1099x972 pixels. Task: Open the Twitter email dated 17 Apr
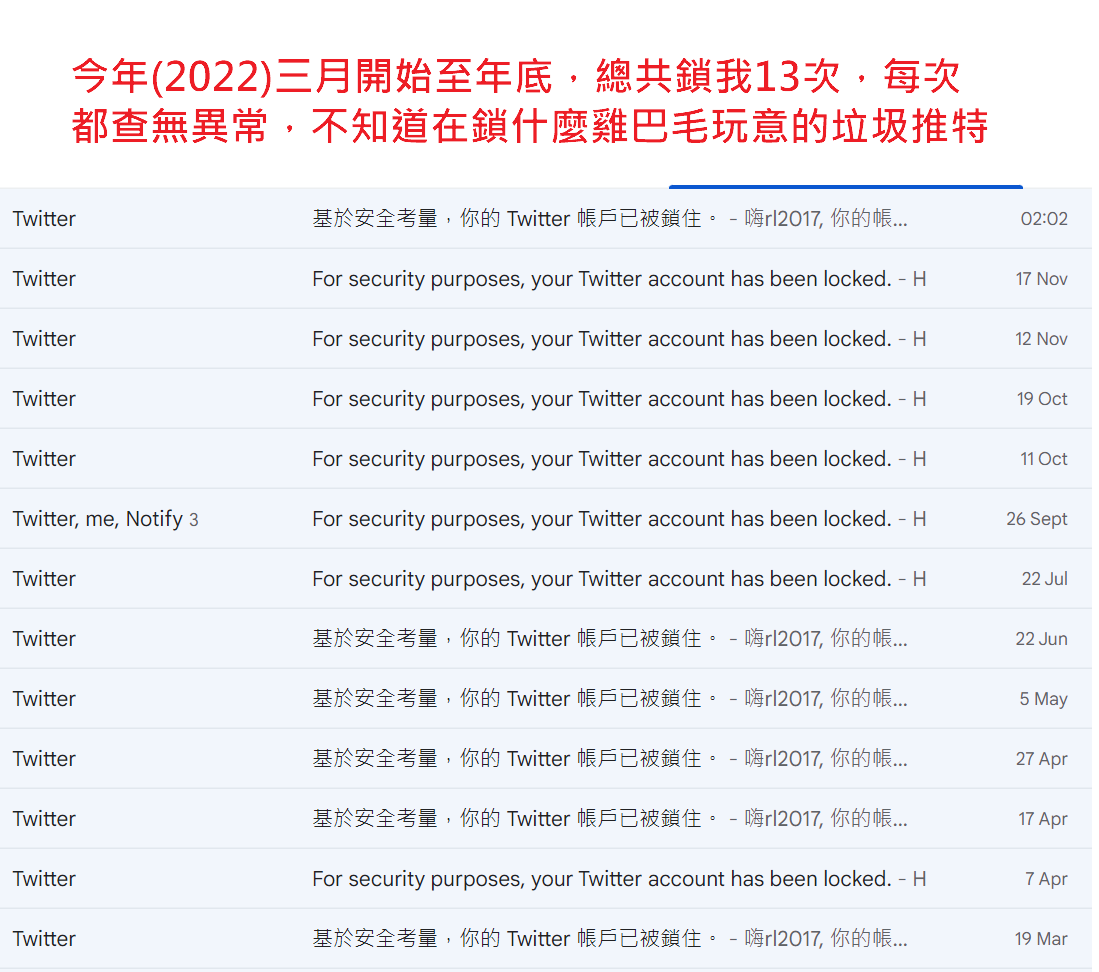coord(546,819)
